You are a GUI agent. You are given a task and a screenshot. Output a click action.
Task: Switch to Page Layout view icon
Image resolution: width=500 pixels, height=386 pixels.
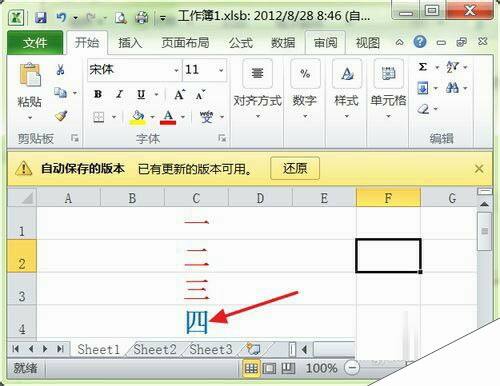[x=269, y=368]
